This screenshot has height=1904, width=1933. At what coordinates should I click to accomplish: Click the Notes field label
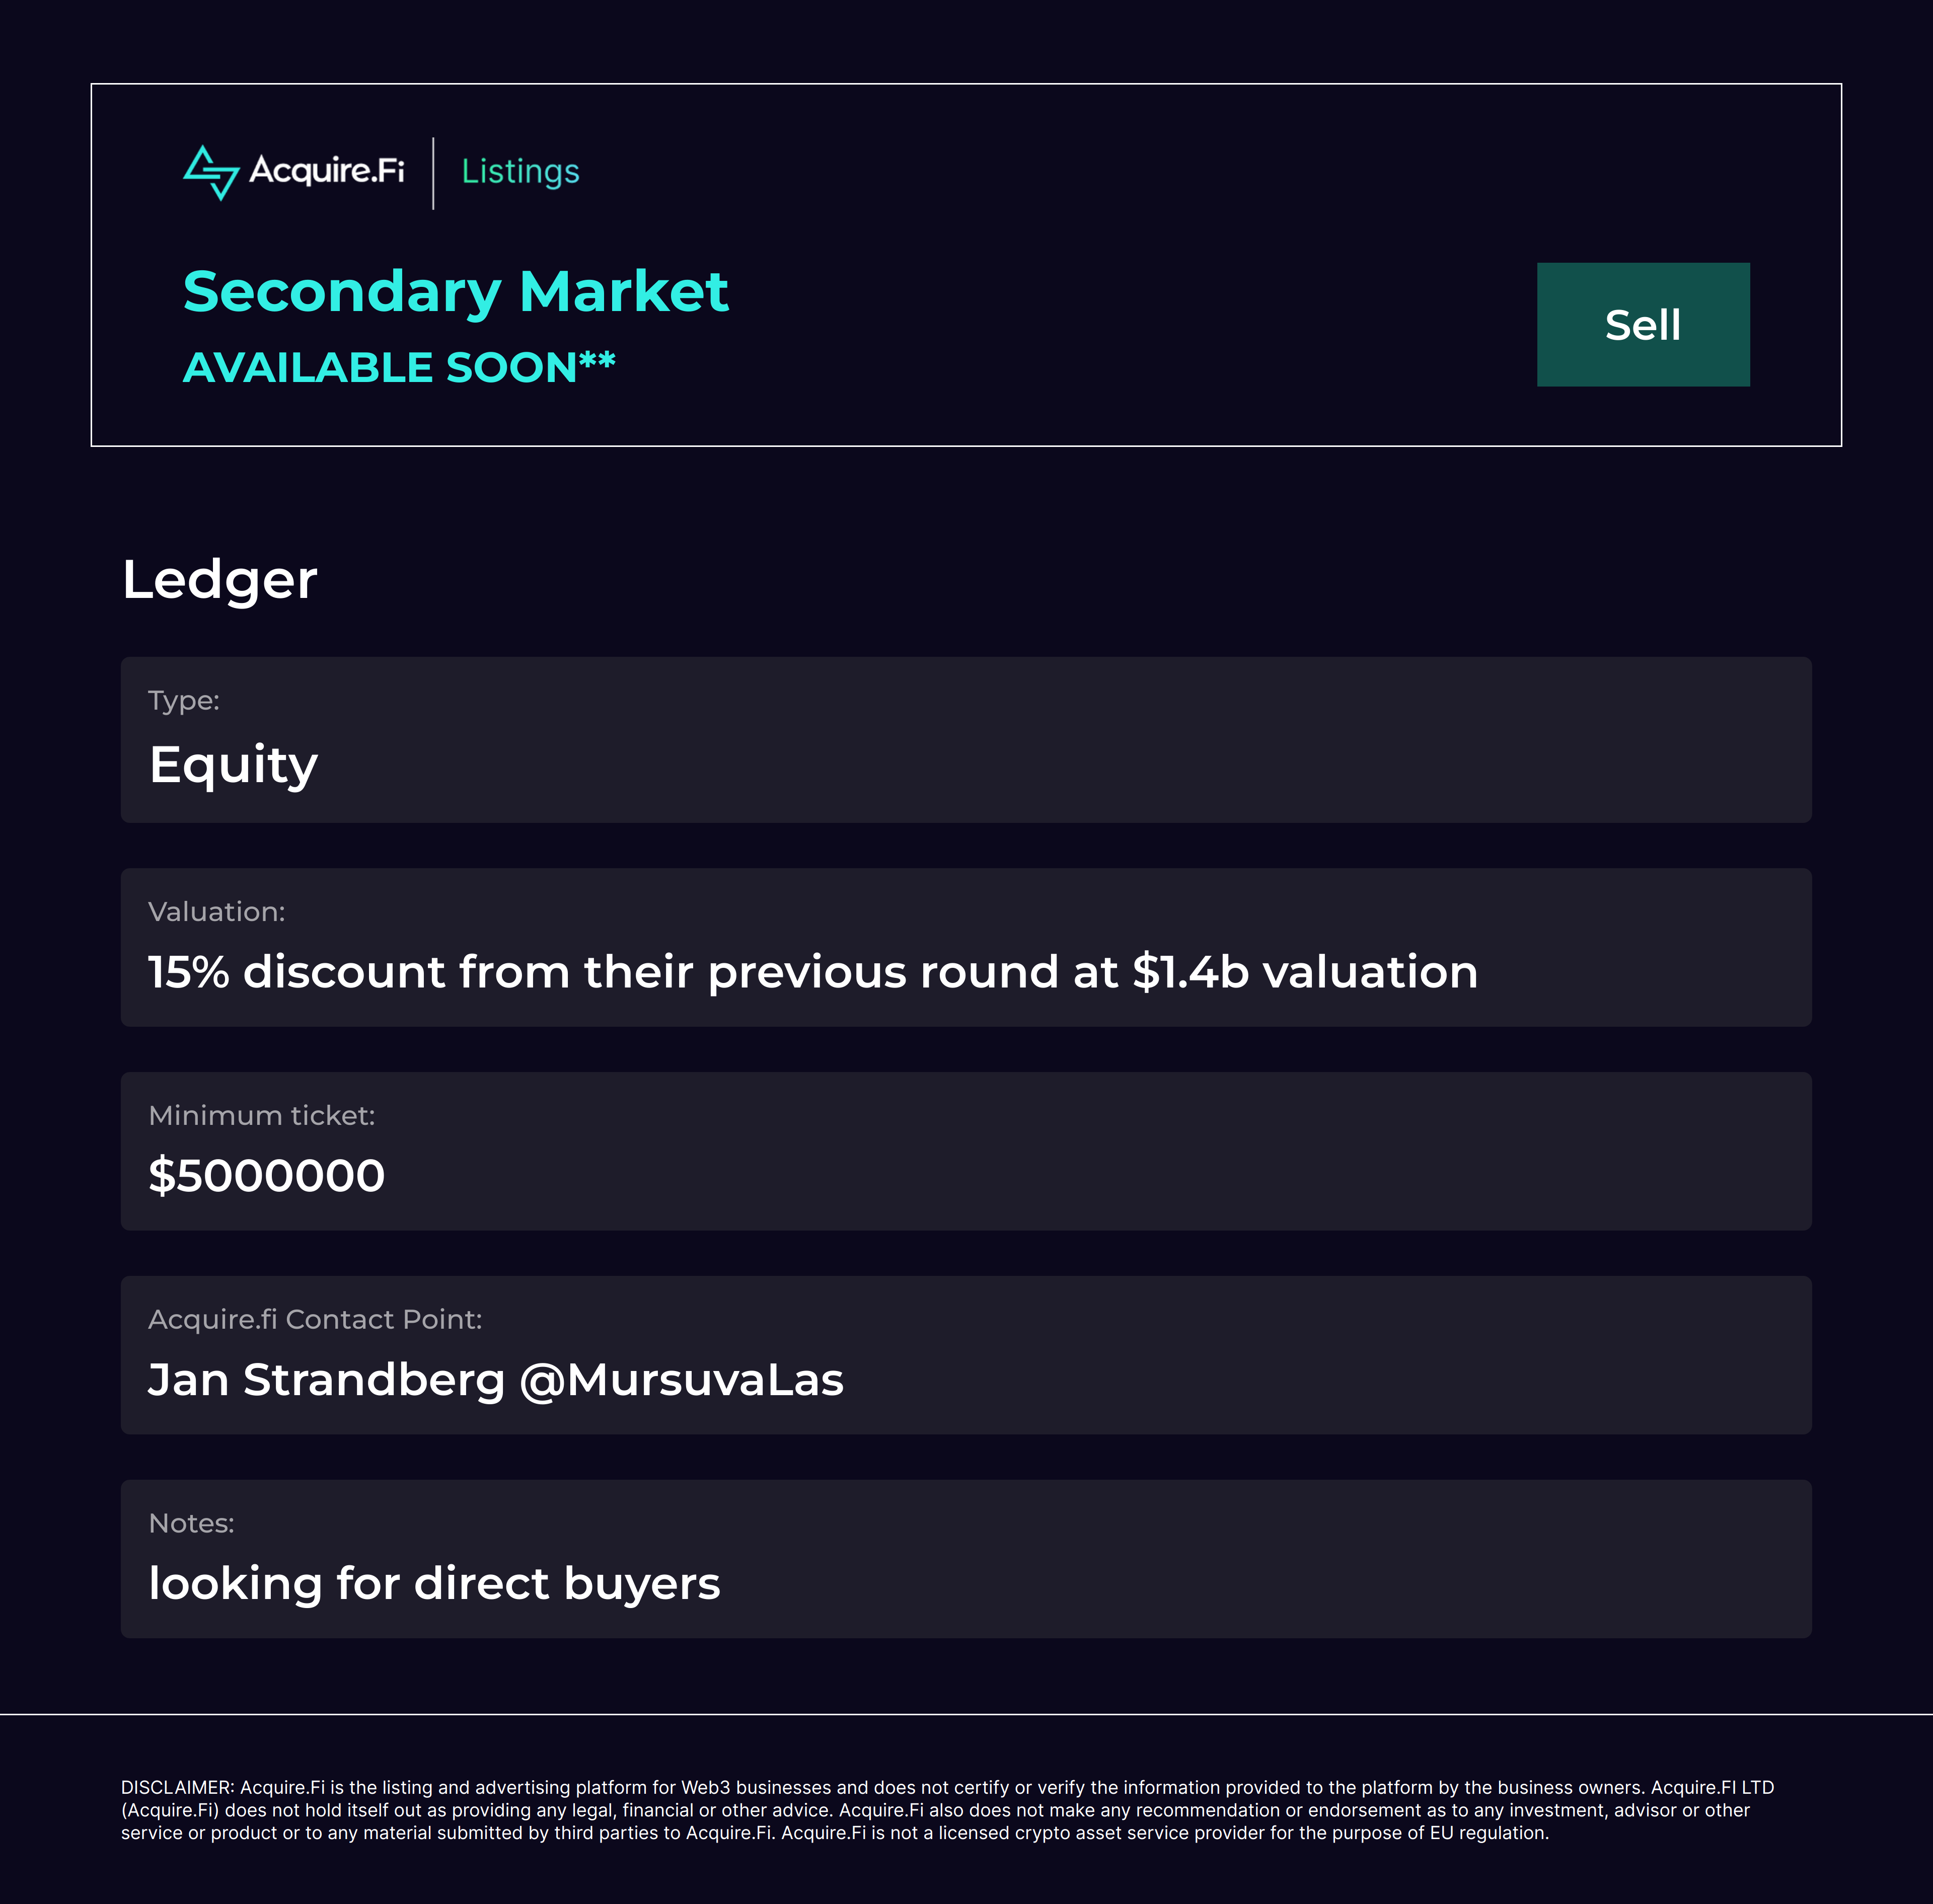[x=191, y=1523]
